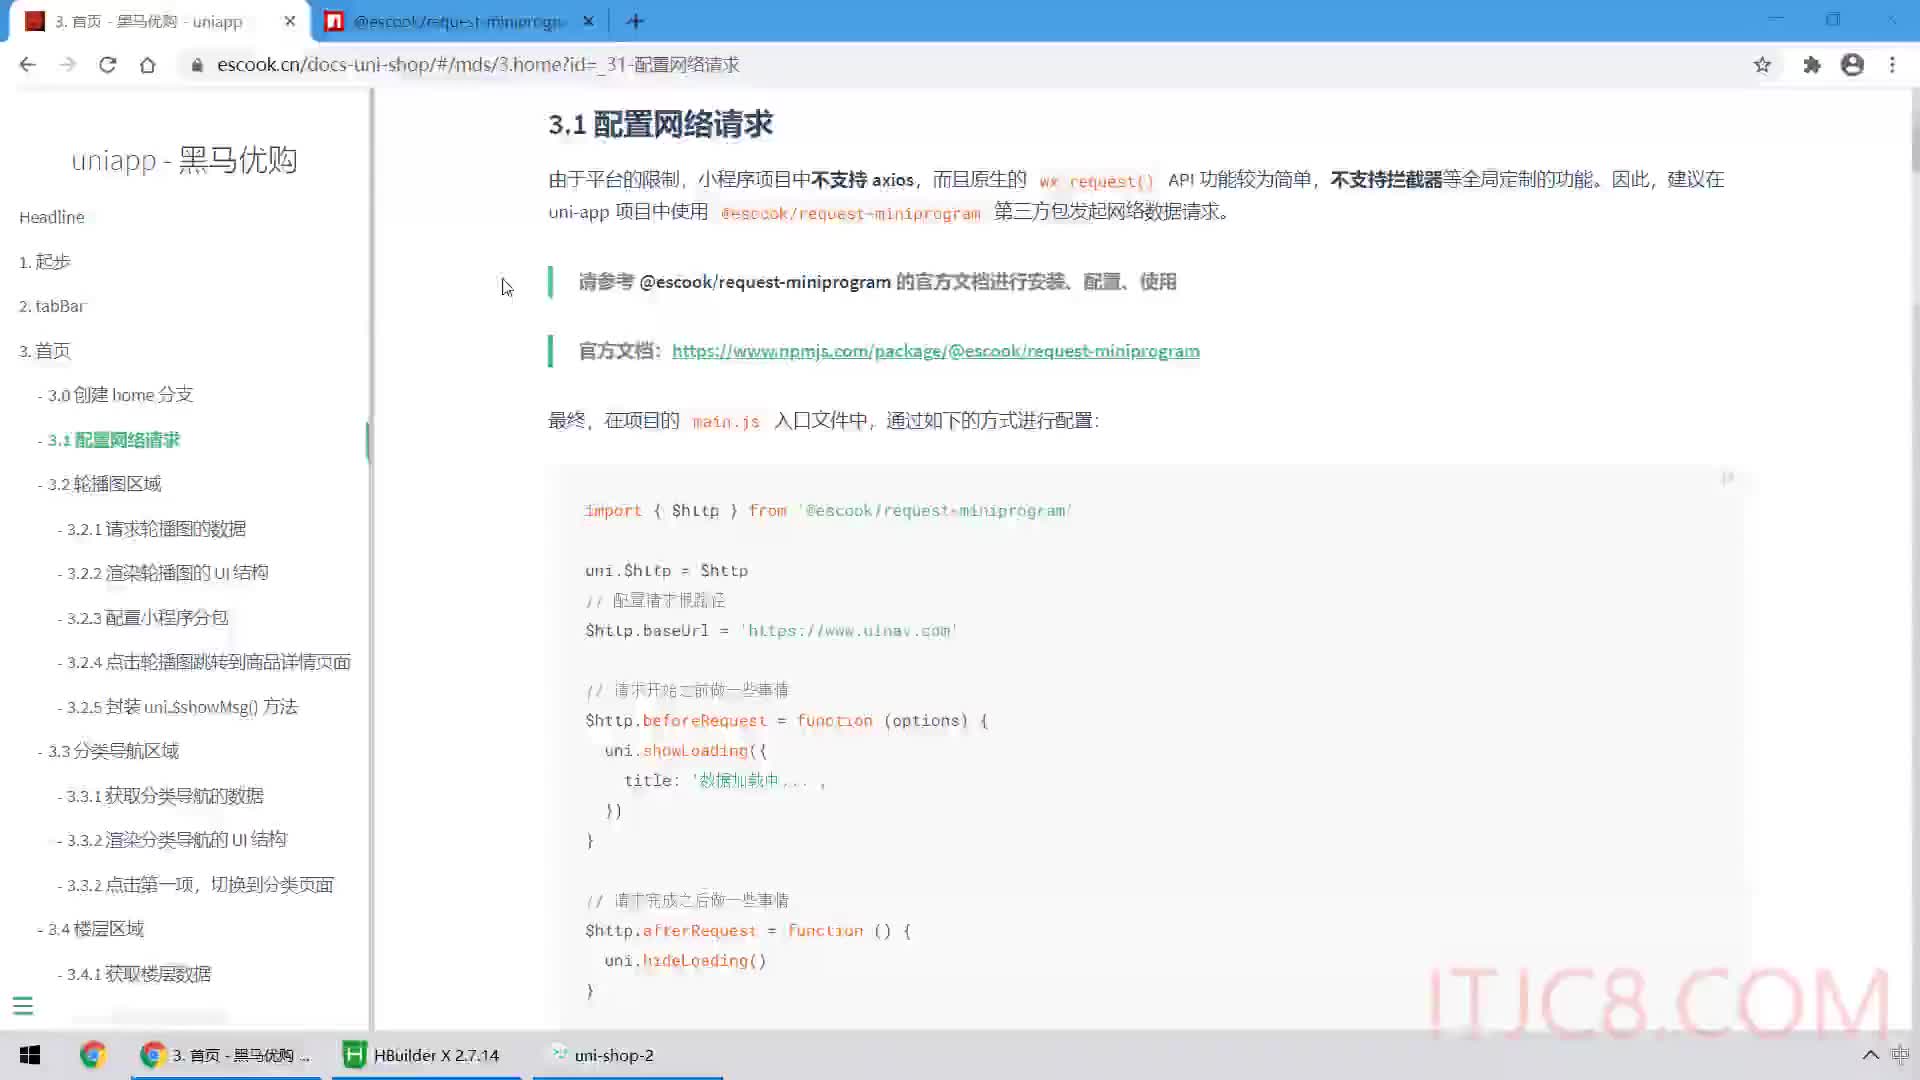Open the Headline sidebar item

click(x=52, y=217)
